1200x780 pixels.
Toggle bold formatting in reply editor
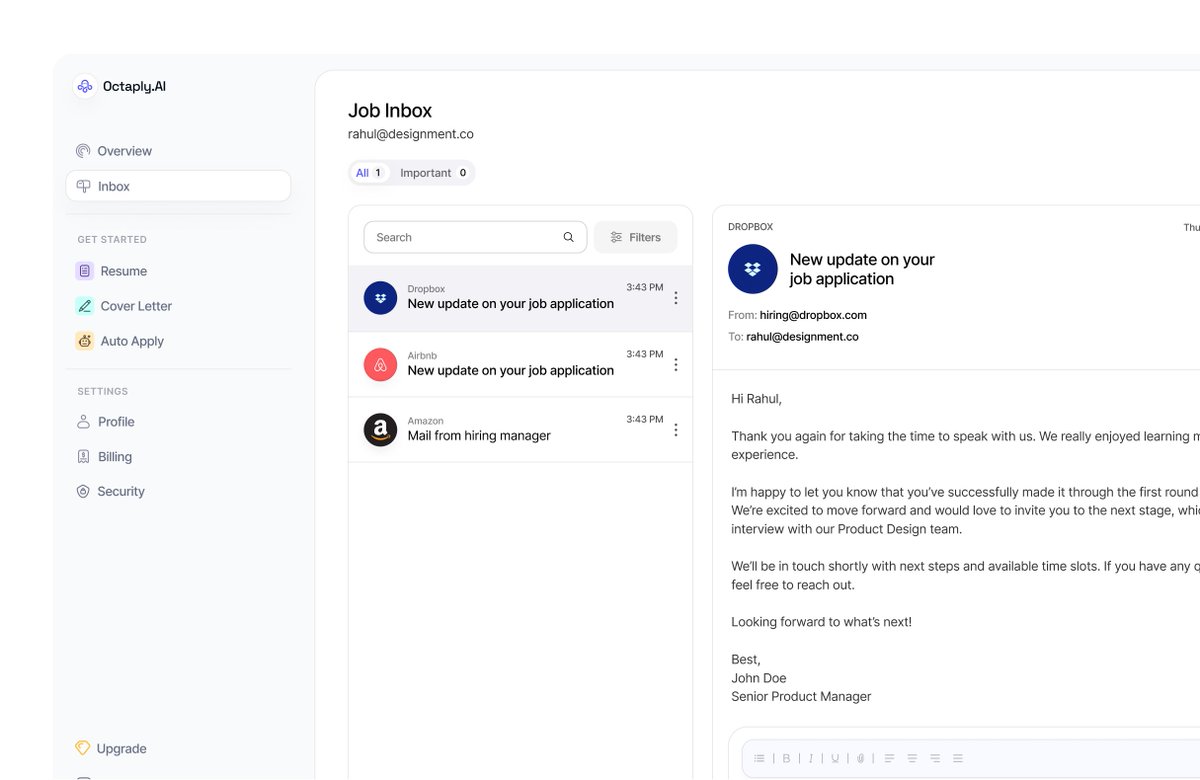(786, 758)
